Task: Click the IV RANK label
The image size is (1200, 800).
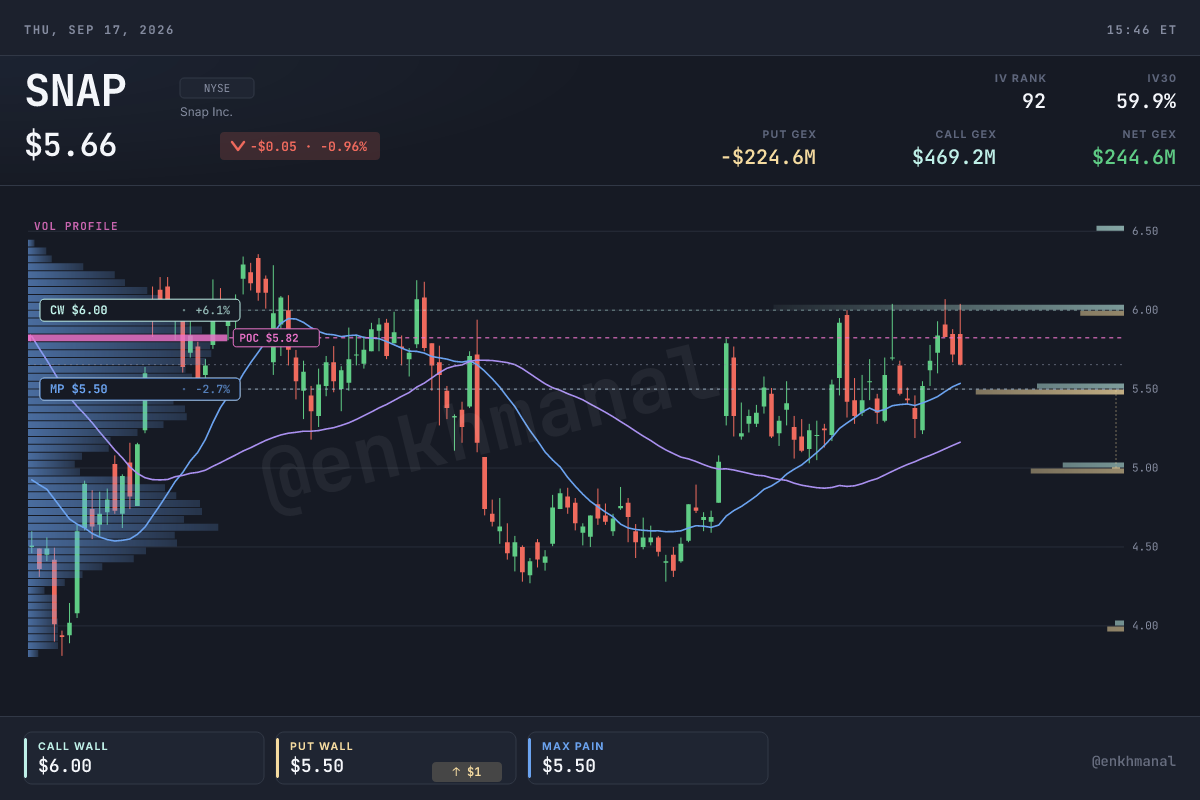Action: click(x=1021, y=78)
